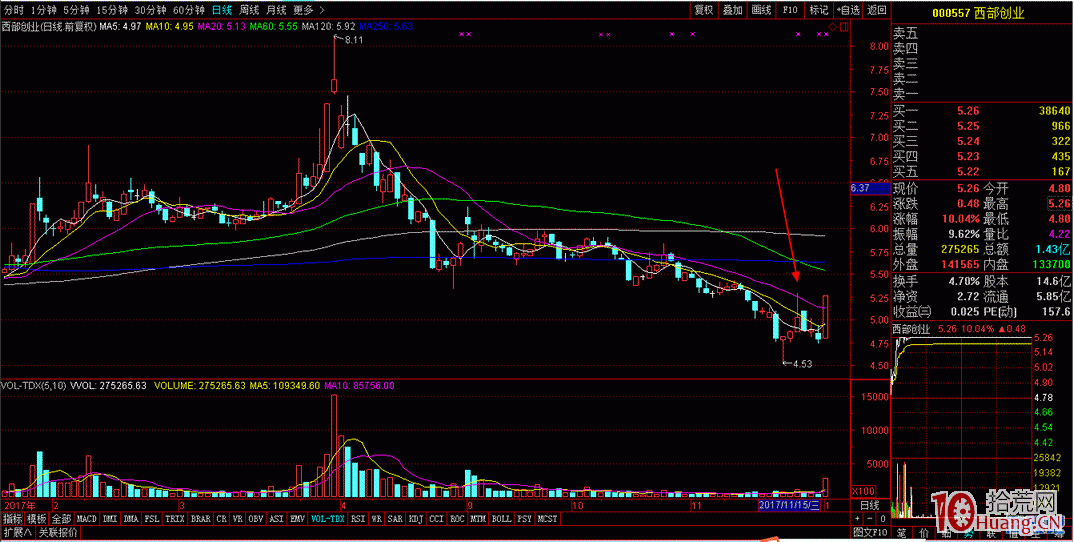This screenshot has height=542, width=1074.
Task: Switch to the CR indicator
Action: click(221, 519)
